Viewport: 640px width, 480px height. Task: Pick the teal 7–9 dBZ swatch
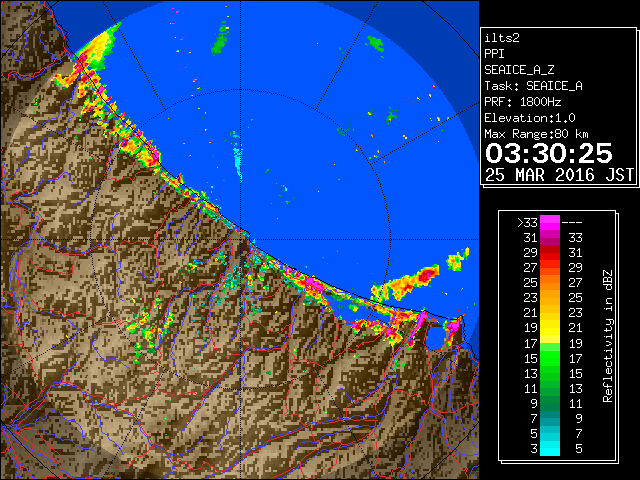[550, 418]
